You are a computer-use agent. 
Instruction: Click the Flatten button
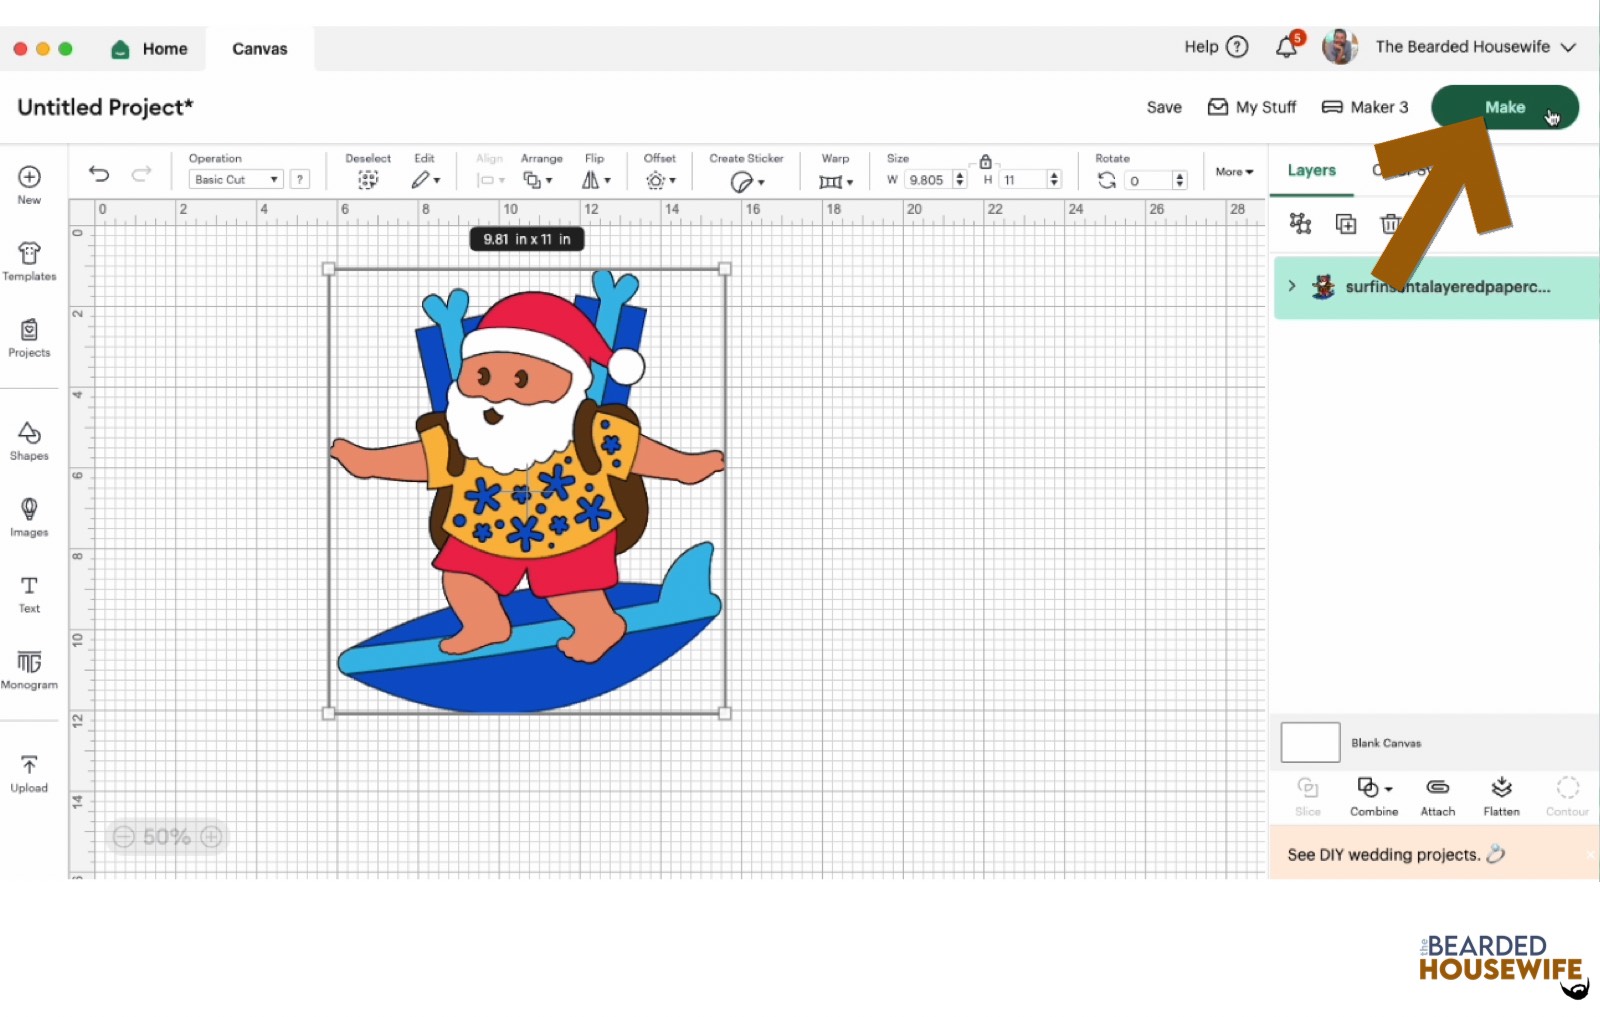coord(1501,797)
